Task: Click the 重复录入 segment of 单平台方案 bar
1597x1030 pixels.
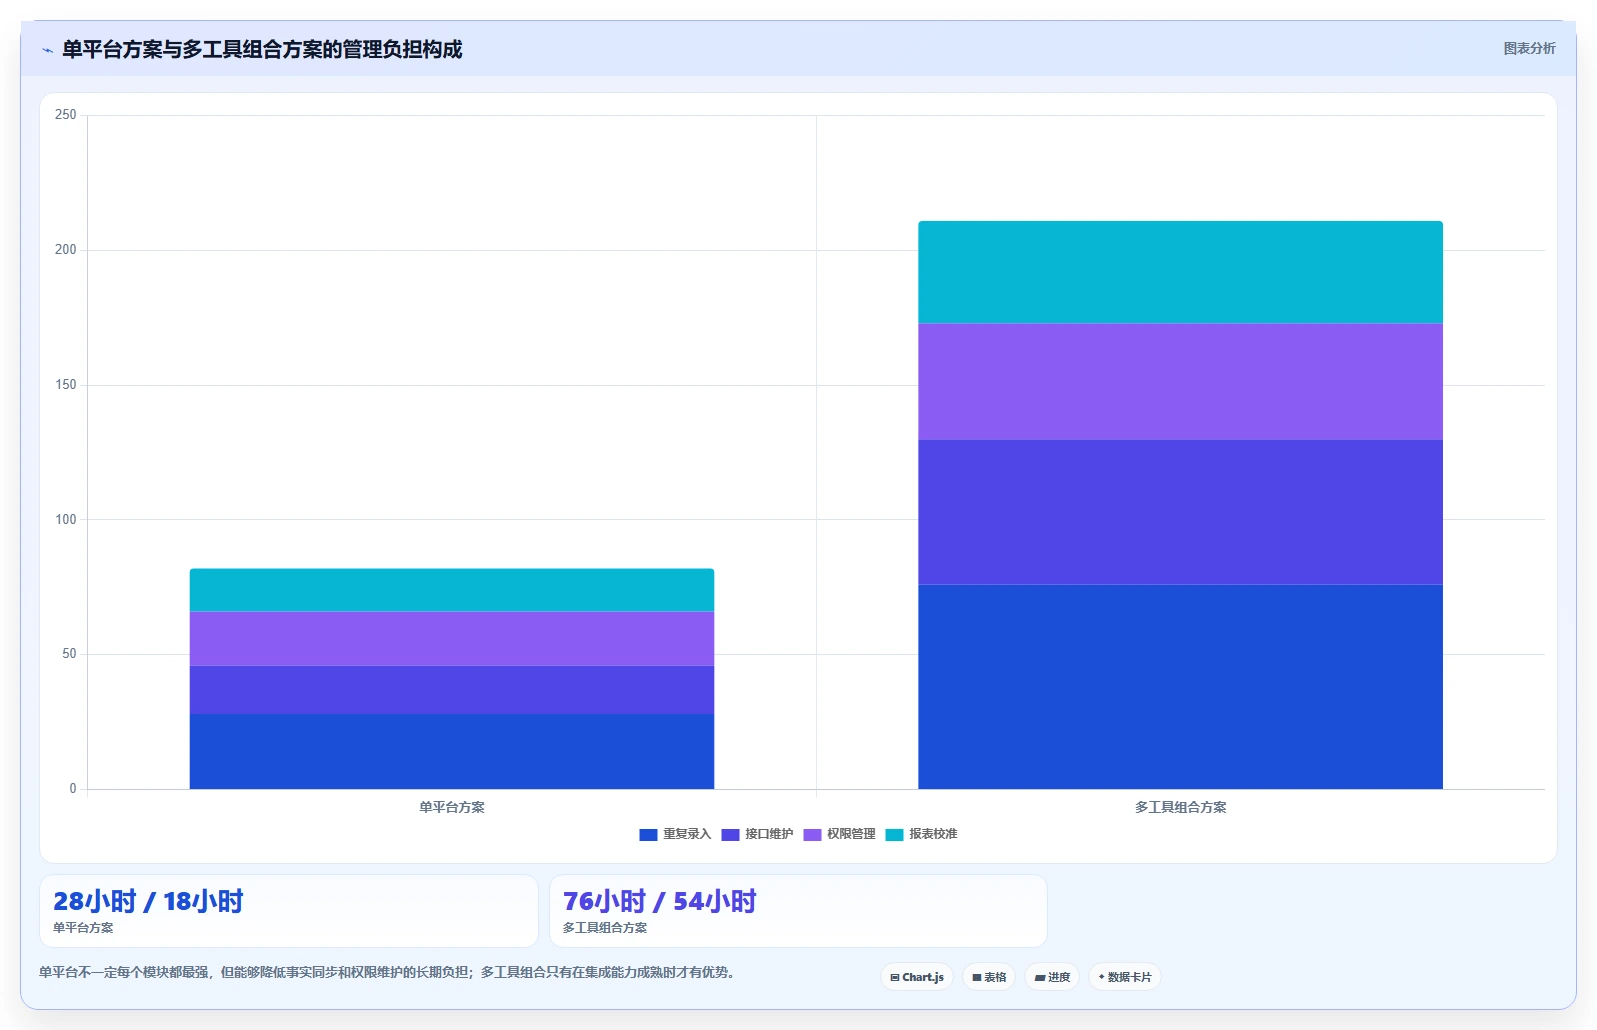Action: [452, 751]
